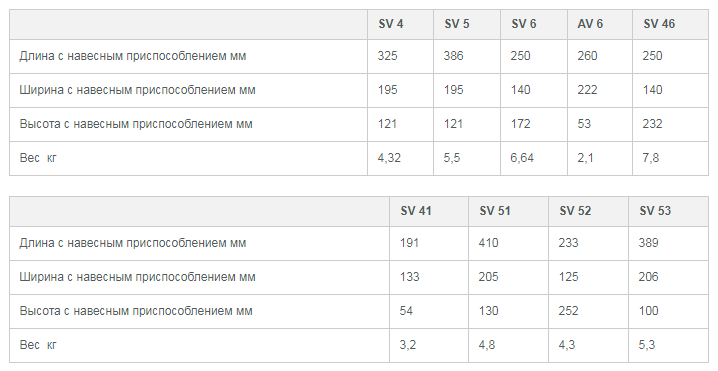Select height value 252 for SV 52
718x371 pixels.
568,311
